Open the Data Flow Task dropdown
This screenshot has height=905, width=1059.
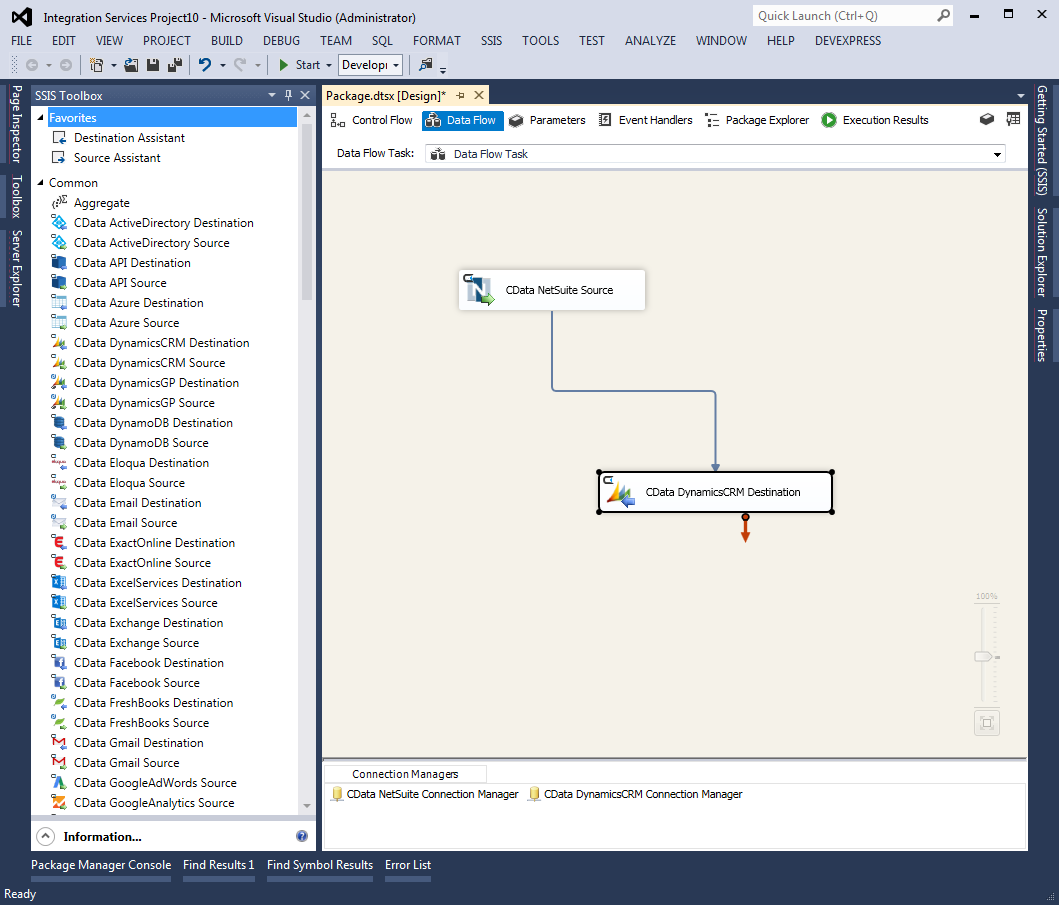[x=997, y=154]
